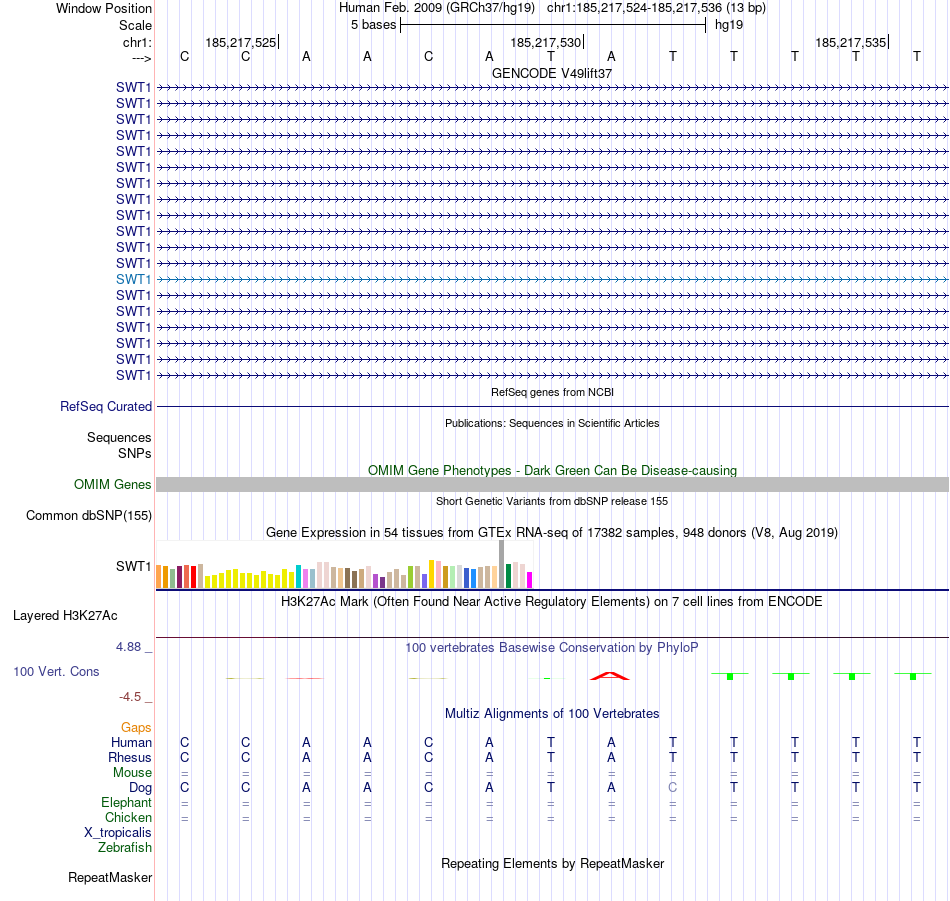Click the Layered H3K27Ac track label

65,616
